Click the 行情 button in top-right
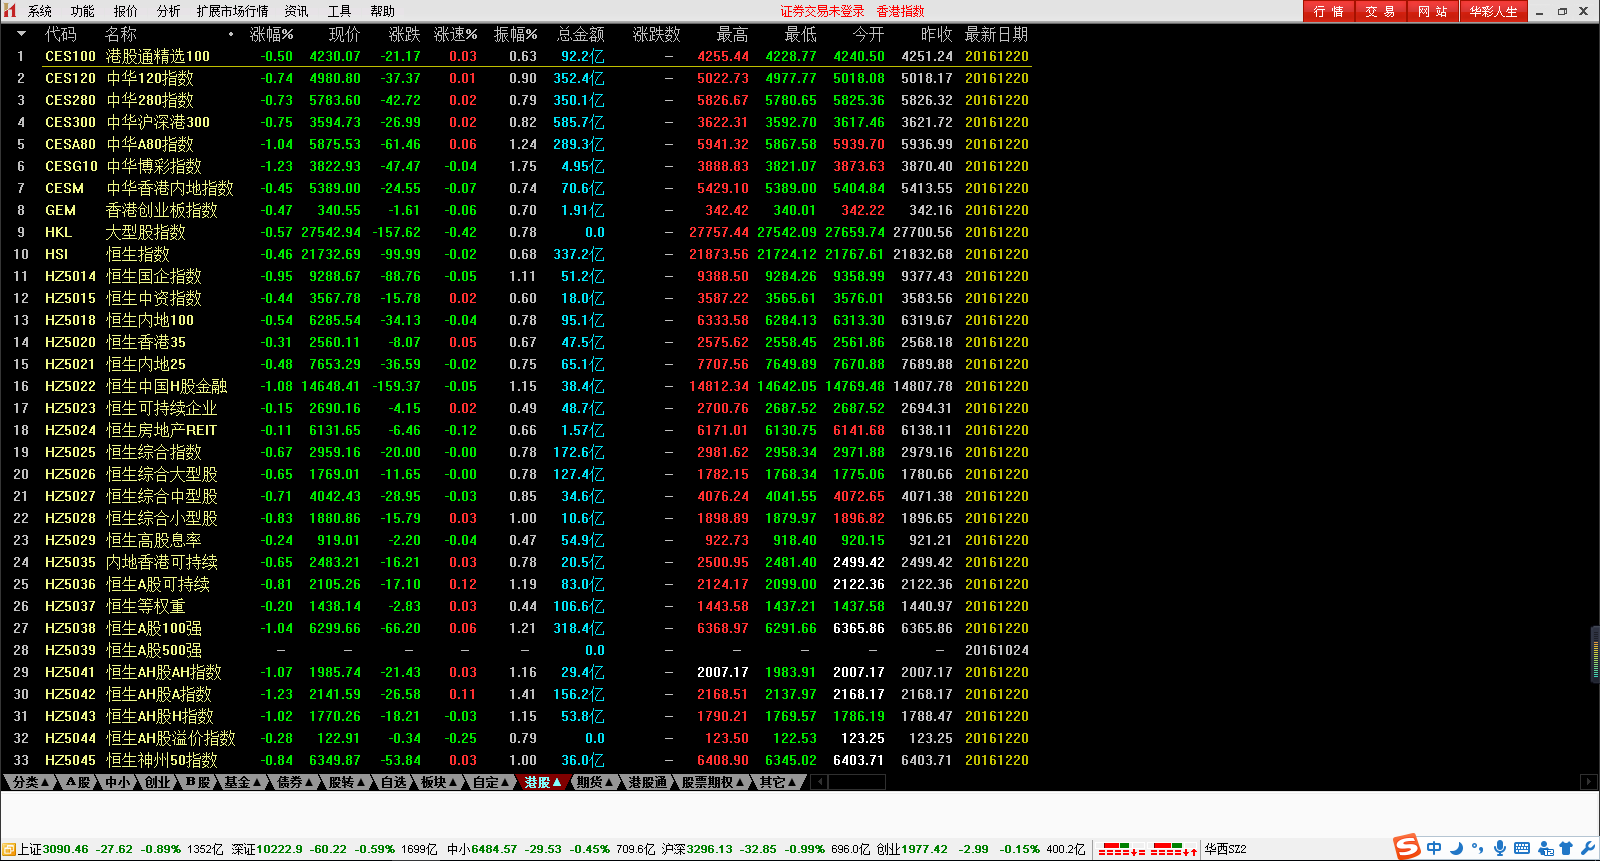This screenshot has width=1600, height=861. point(1328,11)
